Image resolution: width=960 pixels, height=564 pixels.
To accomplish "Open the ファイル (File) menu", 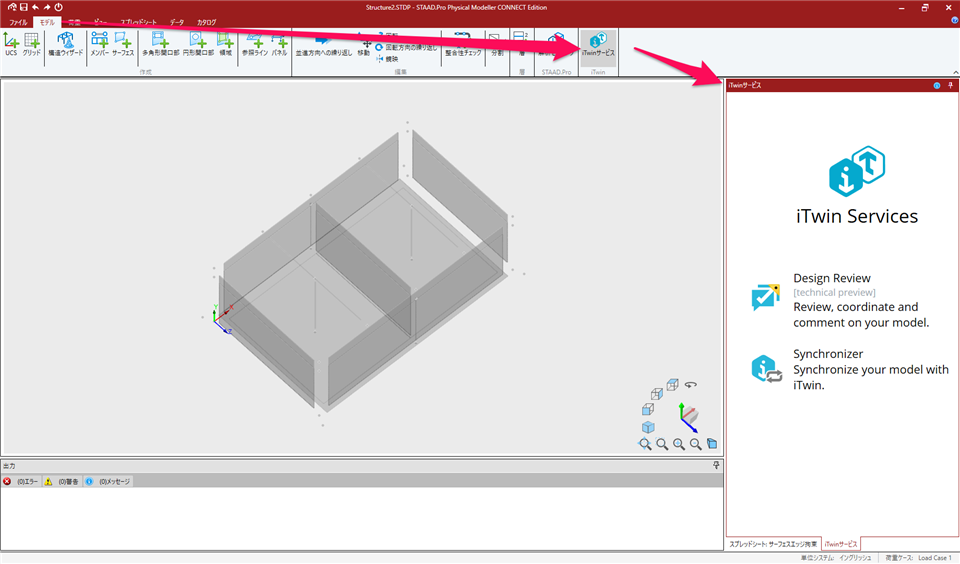I will tap(18, 22).
